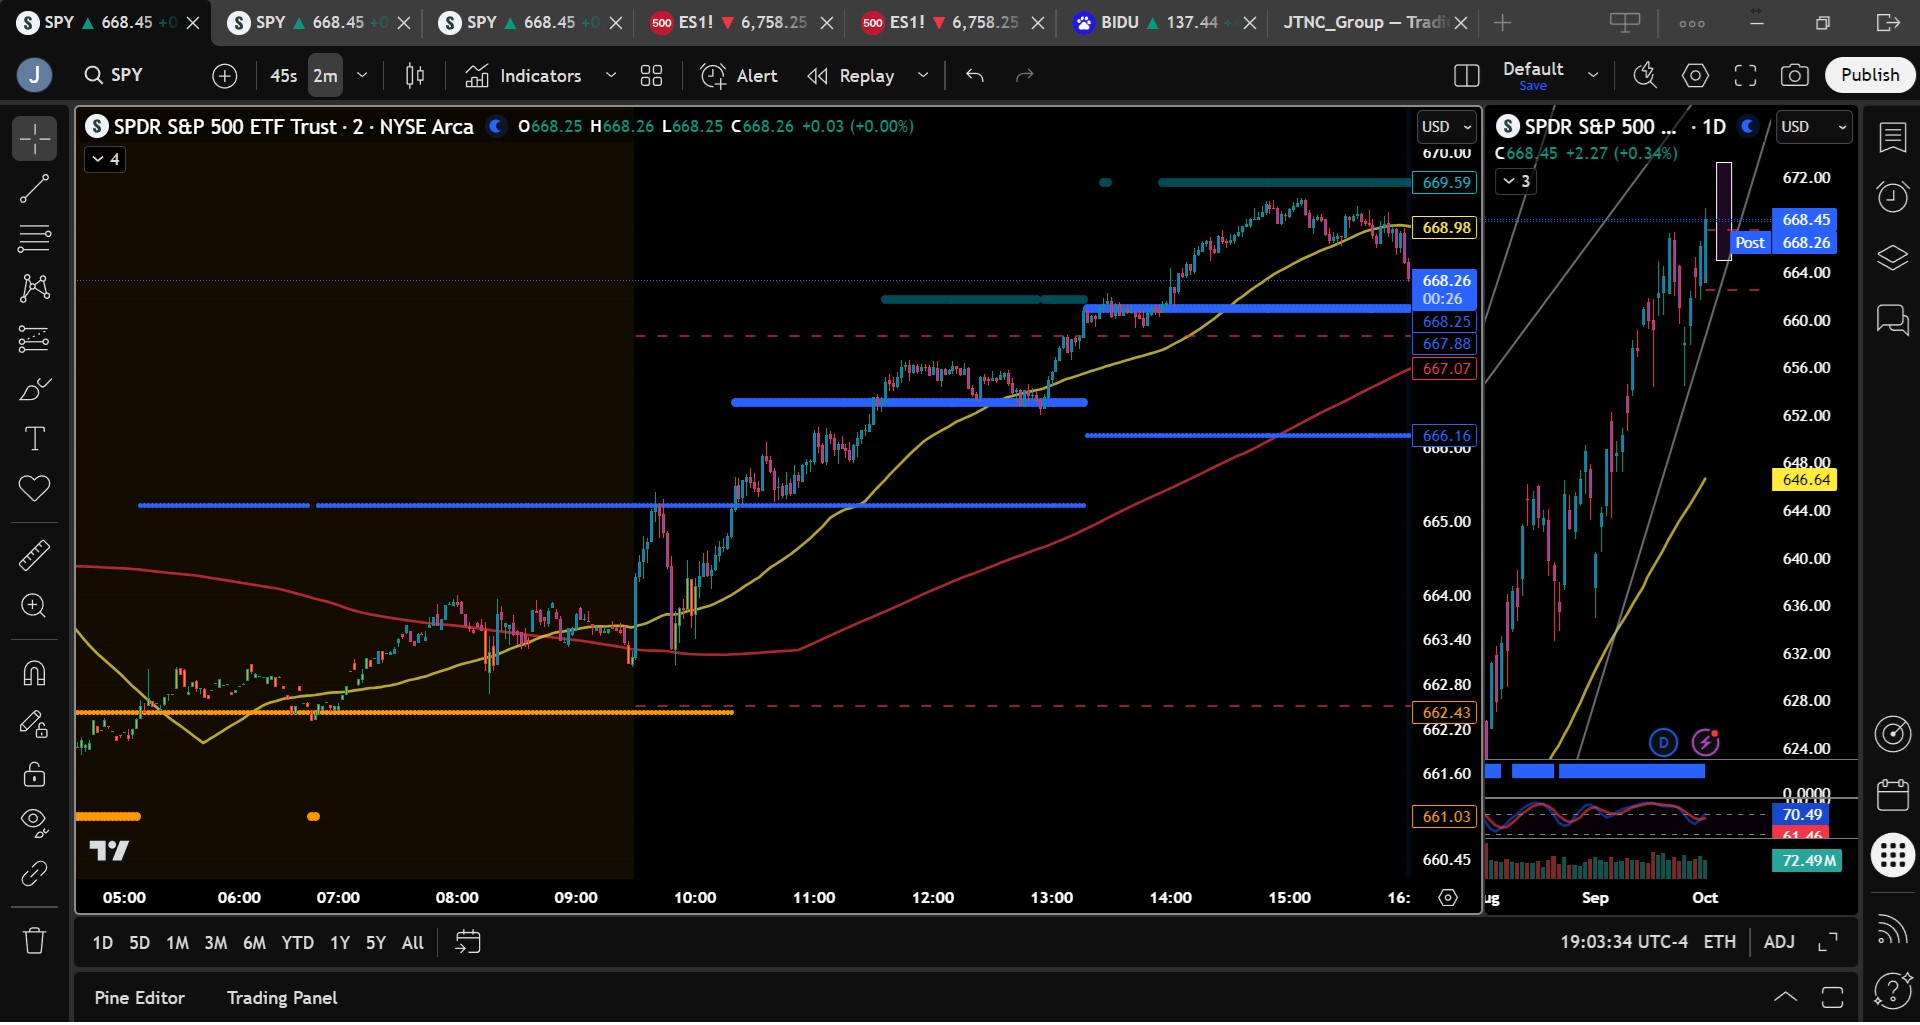Open the user profile menu J
1920x1025 pixels.
34,75
